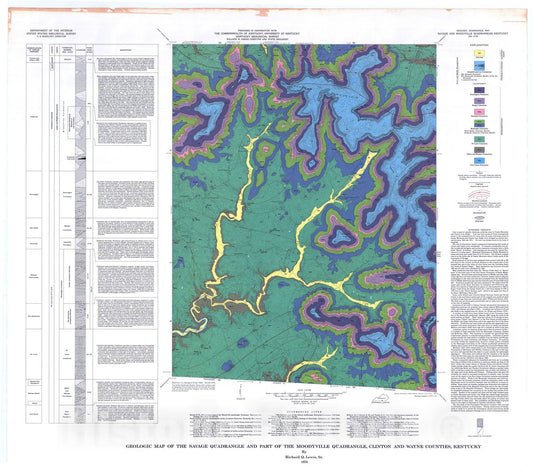Click the "DEPARTMENT OF THE INTERIOR" header text
This screenshot has height=471, width=533.
click(51, 31)
